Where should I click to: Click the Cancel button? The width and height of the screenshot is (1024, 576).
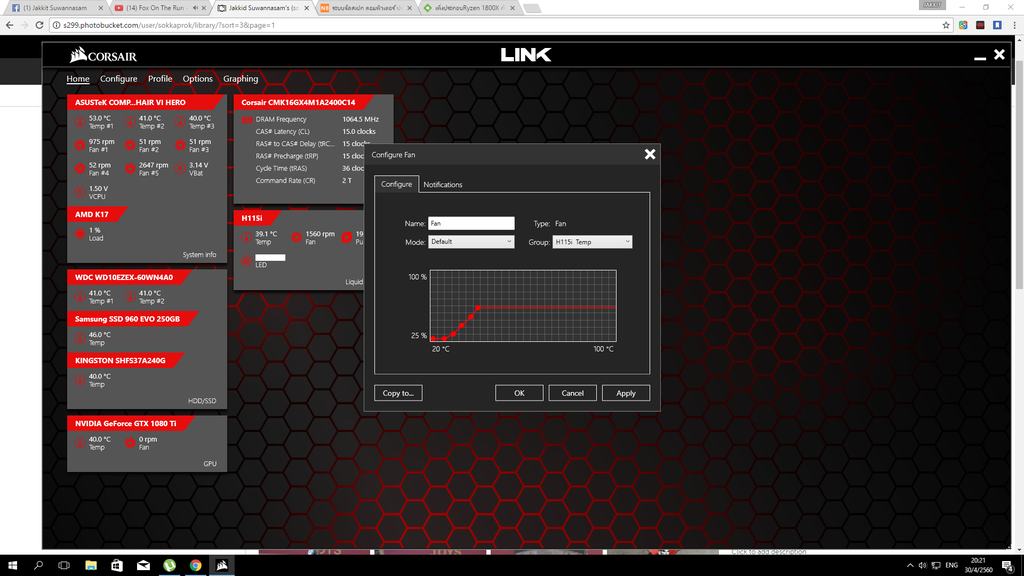coord(573,393)
